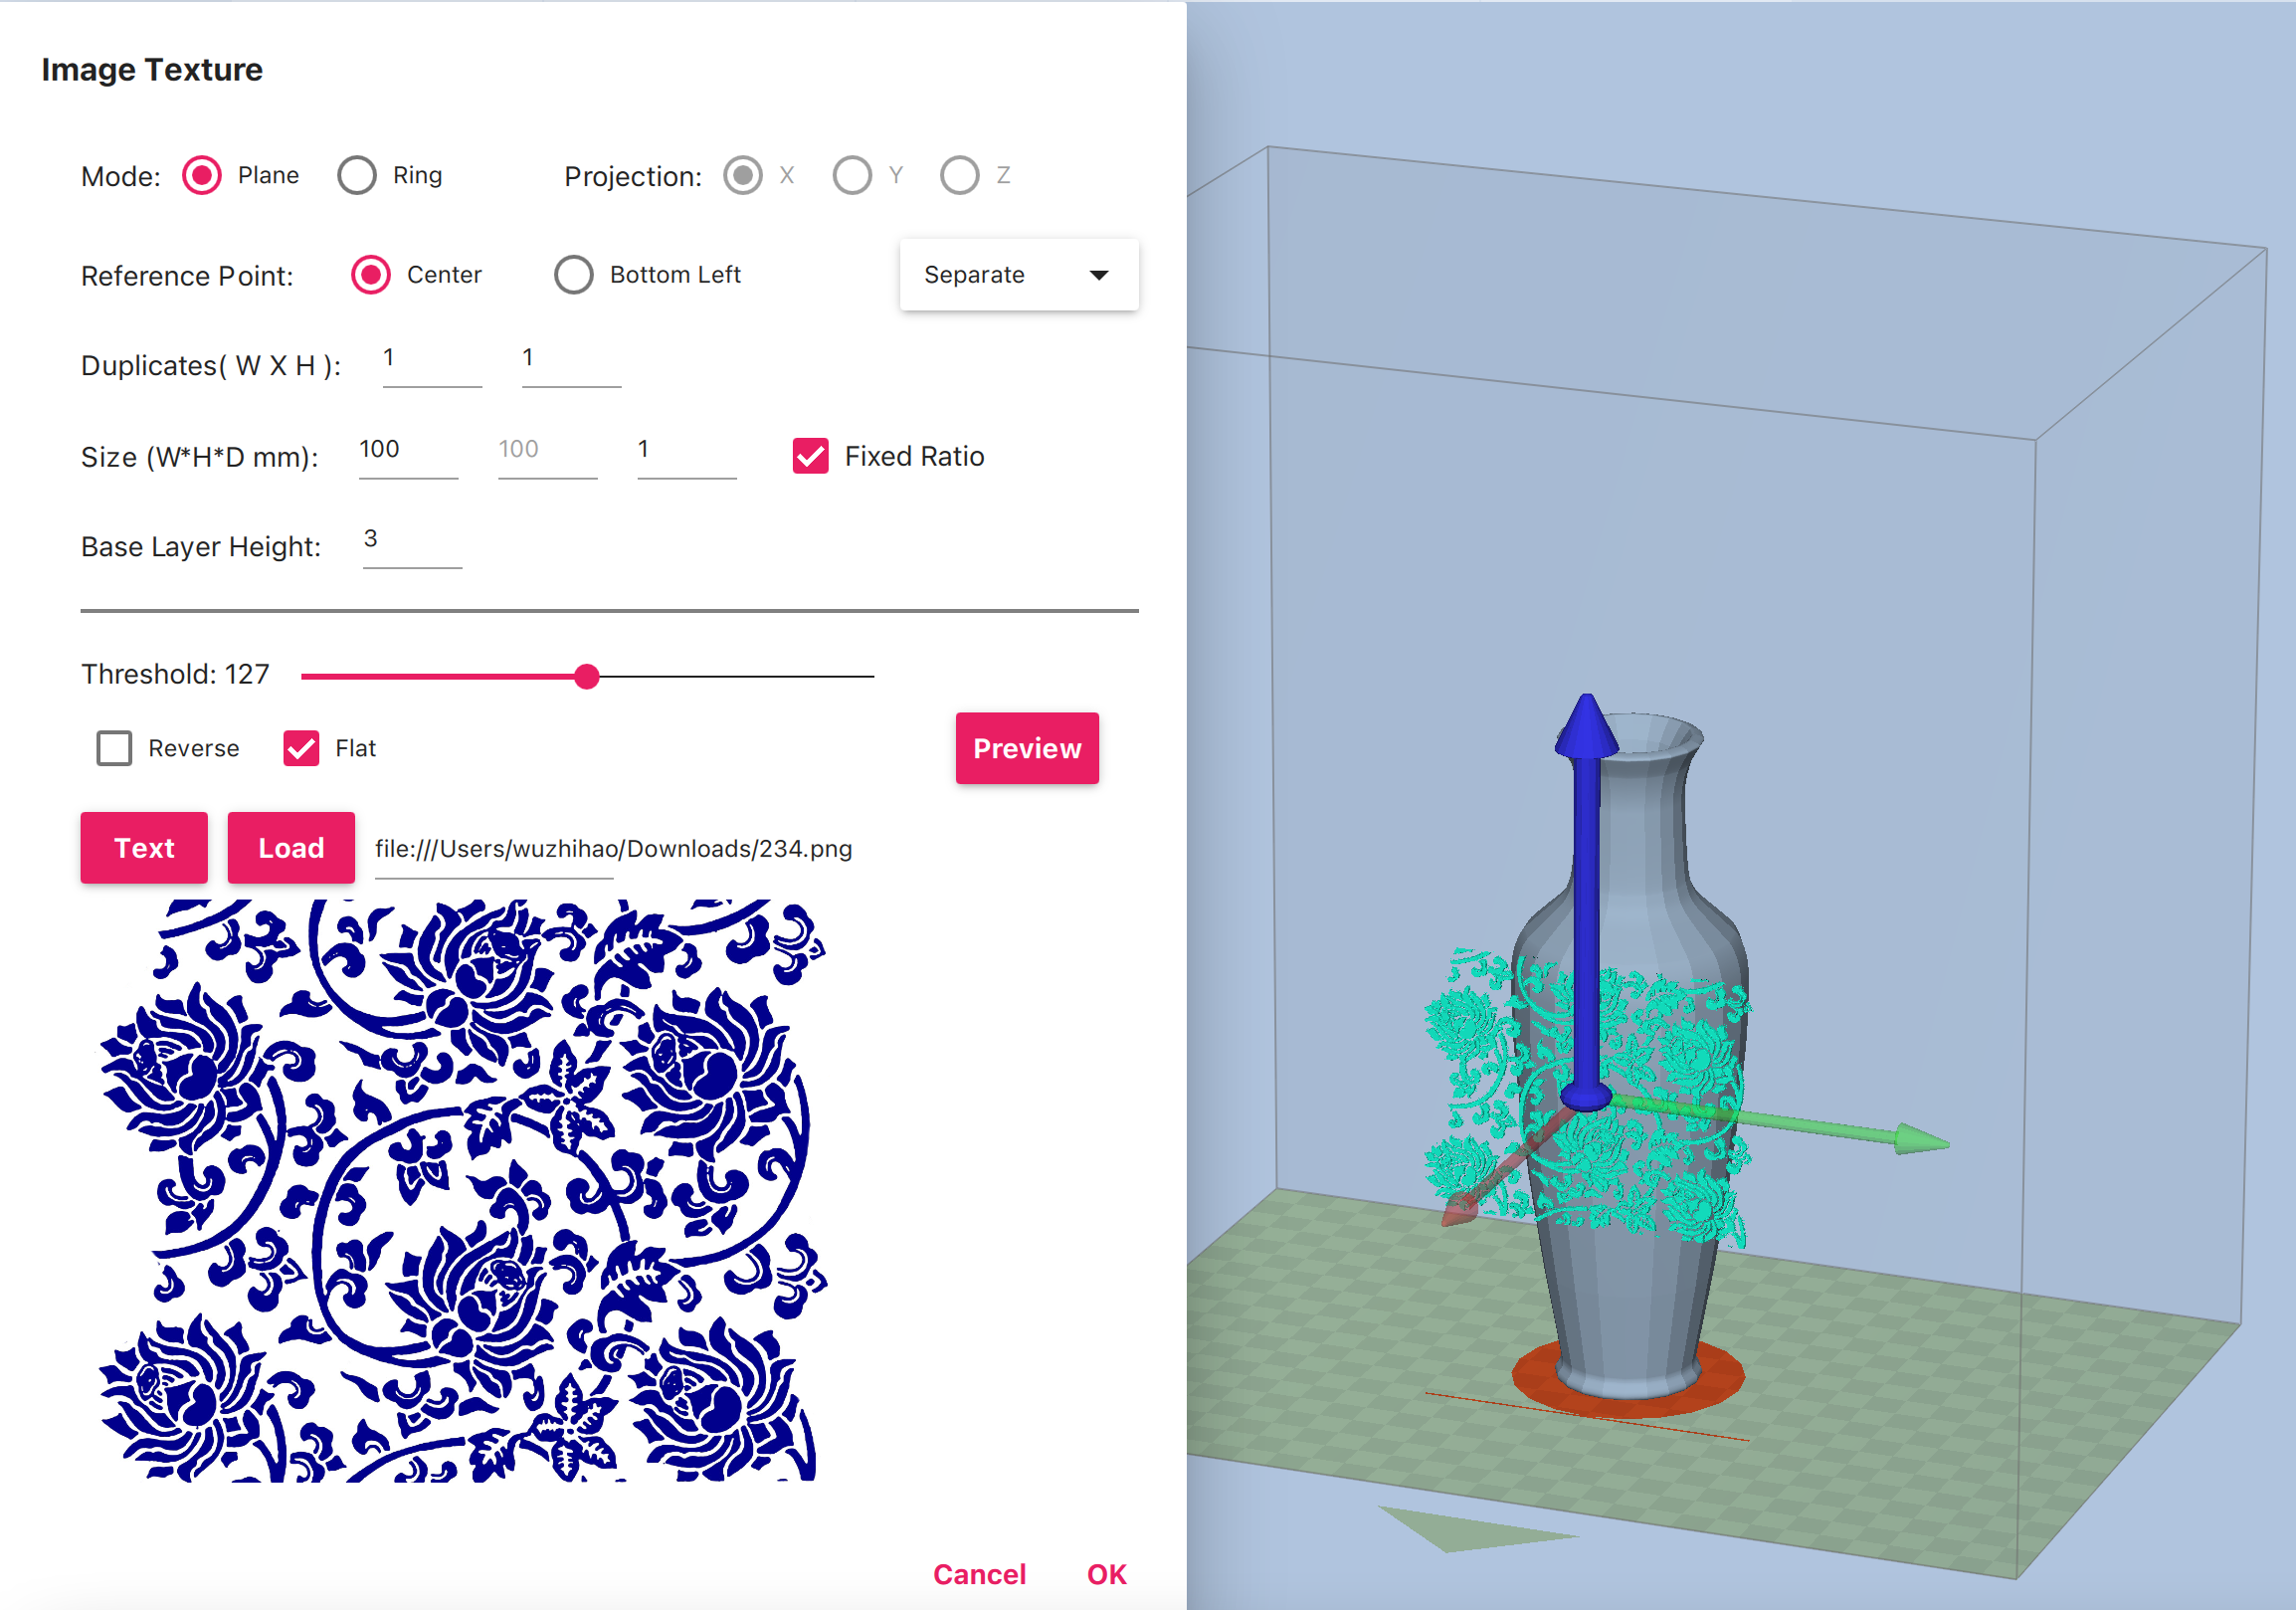Cancel the Image Texture dialog
This screenshot has height=1610, width=2296.
pyautogui.click(x=979, y=1574)
